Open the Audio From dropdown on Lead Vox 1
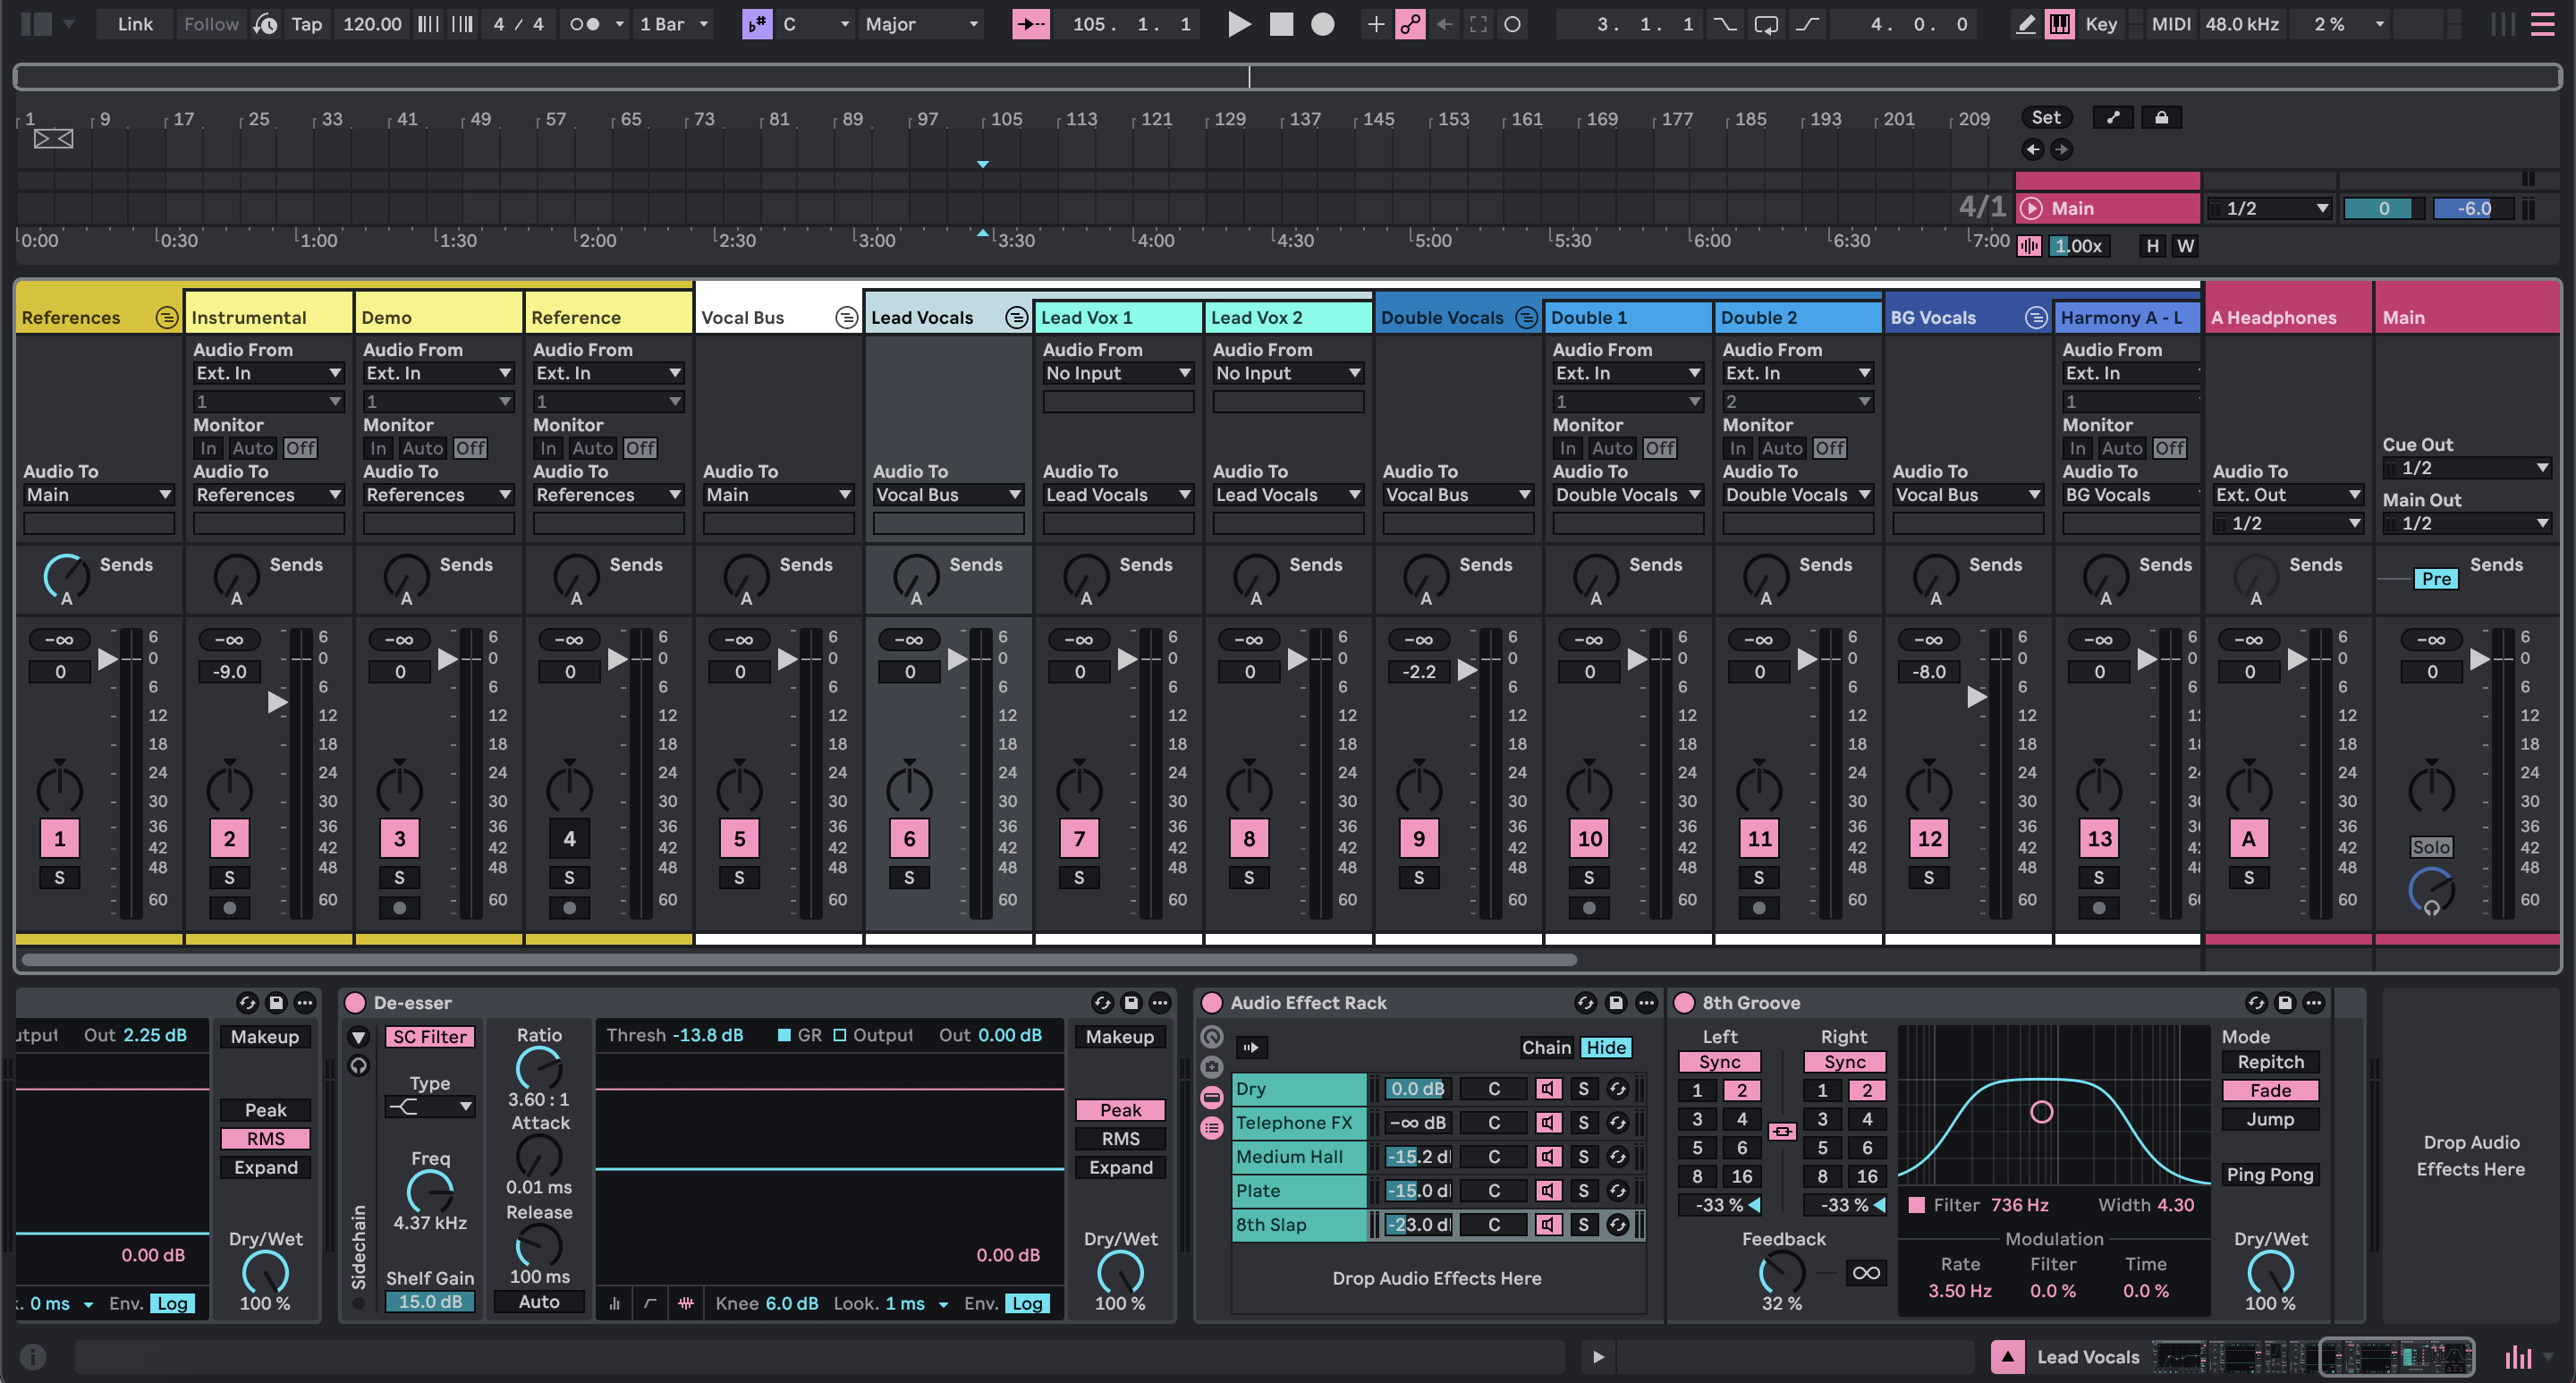This screenshot has width=2576, height=1383. [1118, 373]
